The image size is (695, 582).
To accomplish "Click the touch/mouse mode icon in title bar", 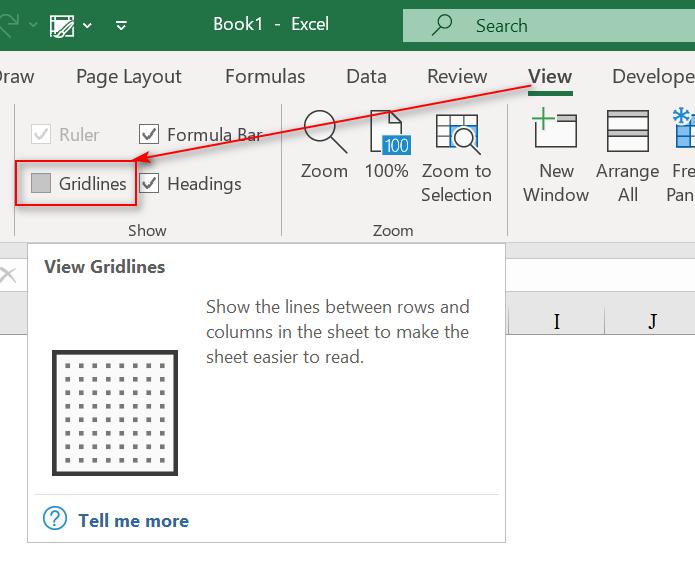I will 62,26.
